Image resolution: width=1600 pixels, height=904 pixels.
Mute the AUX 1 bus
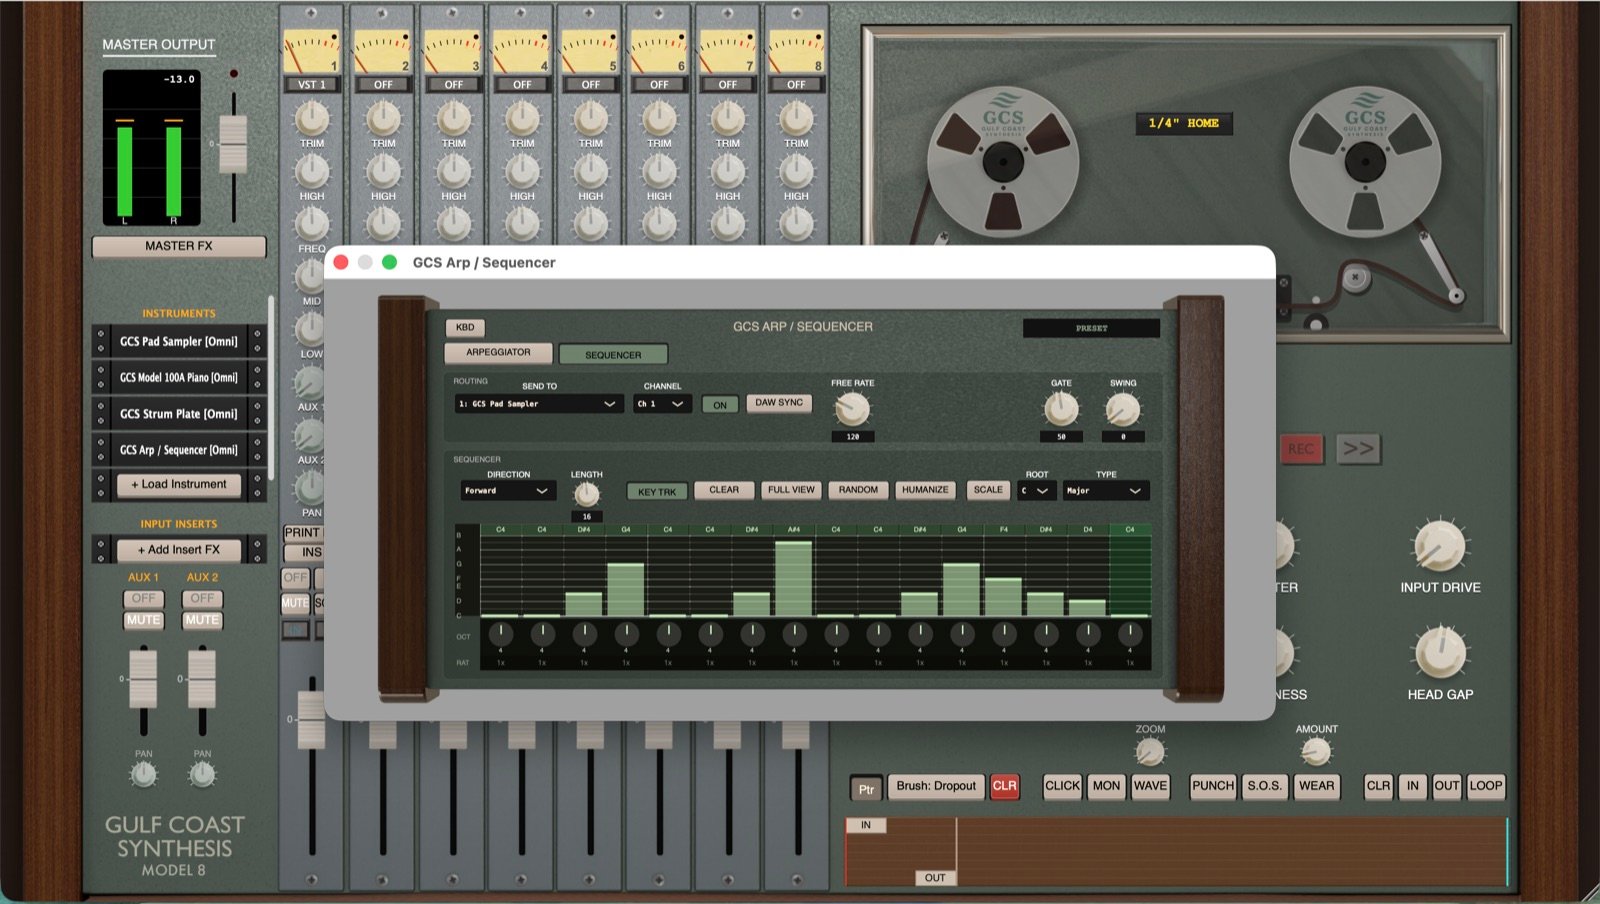pos(144,620)
